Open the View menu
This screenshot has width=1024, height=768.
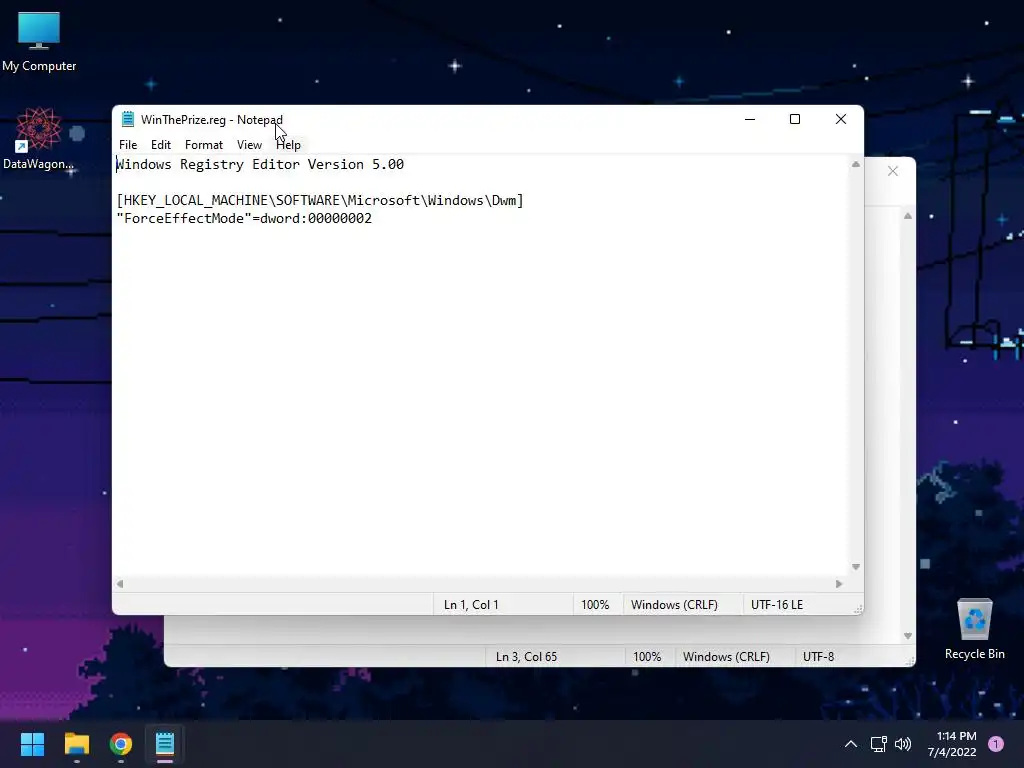(x=249, y=145)
